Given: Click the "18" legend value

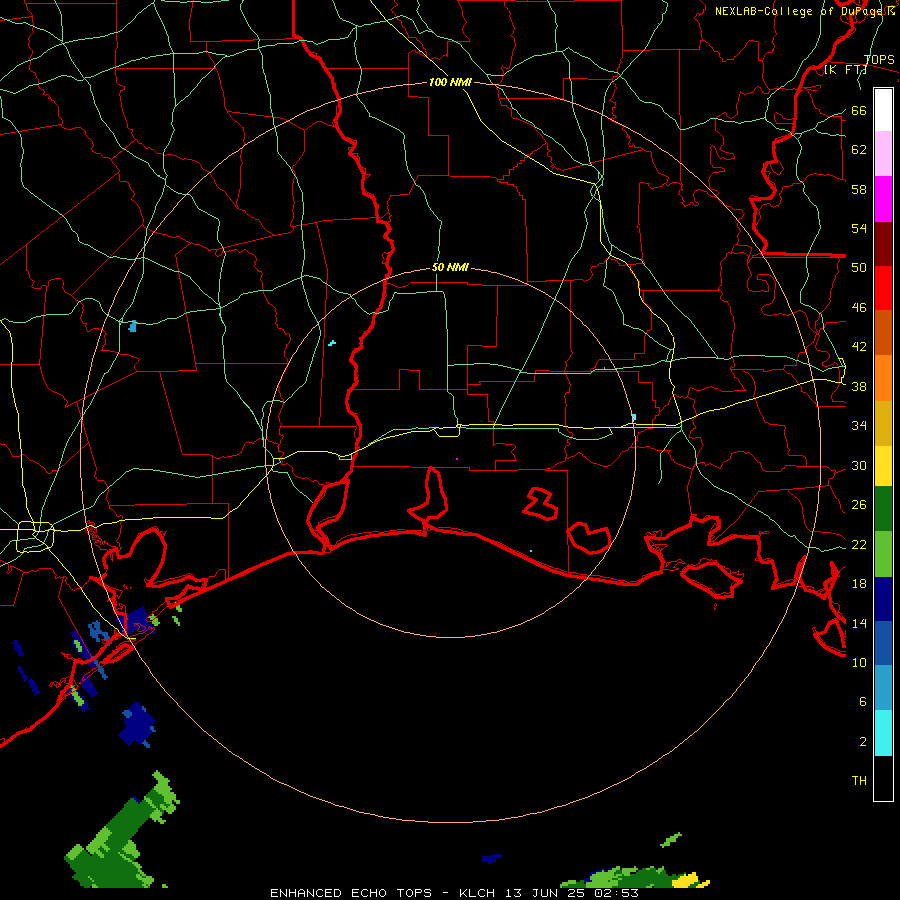Looking at the screenshot, I should click(859, 584).
